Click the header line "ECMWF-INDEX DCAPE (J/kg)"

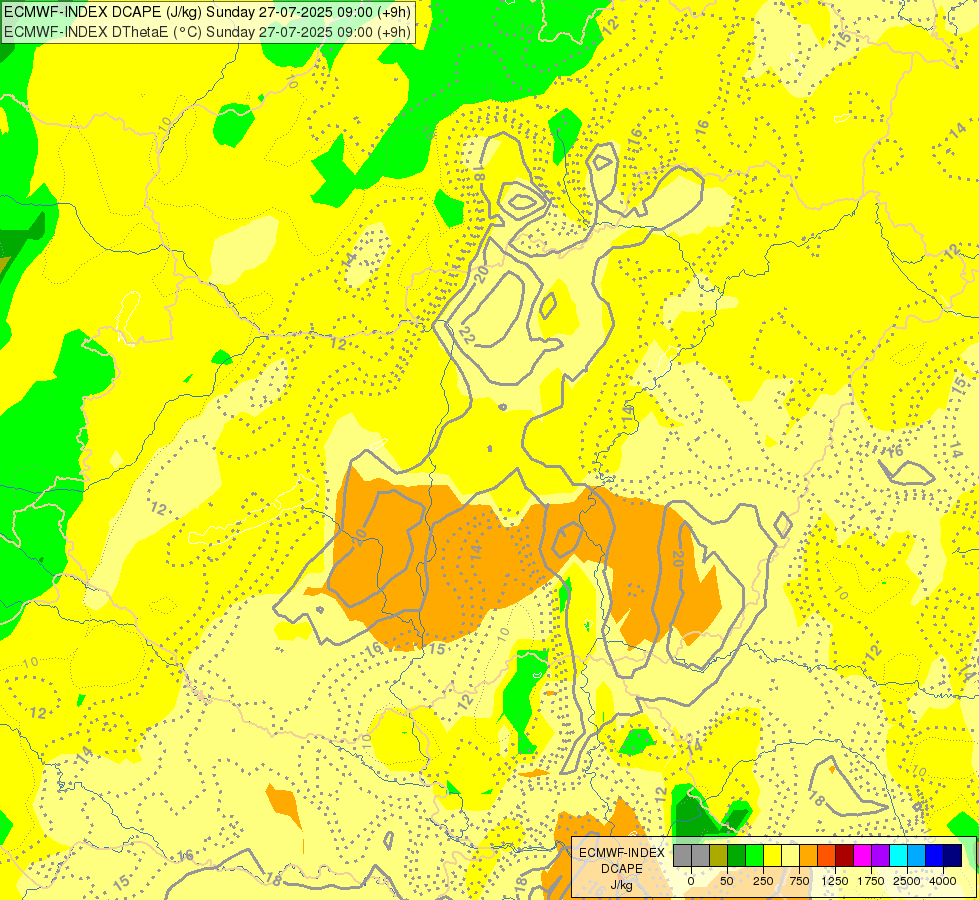[103, 12]
